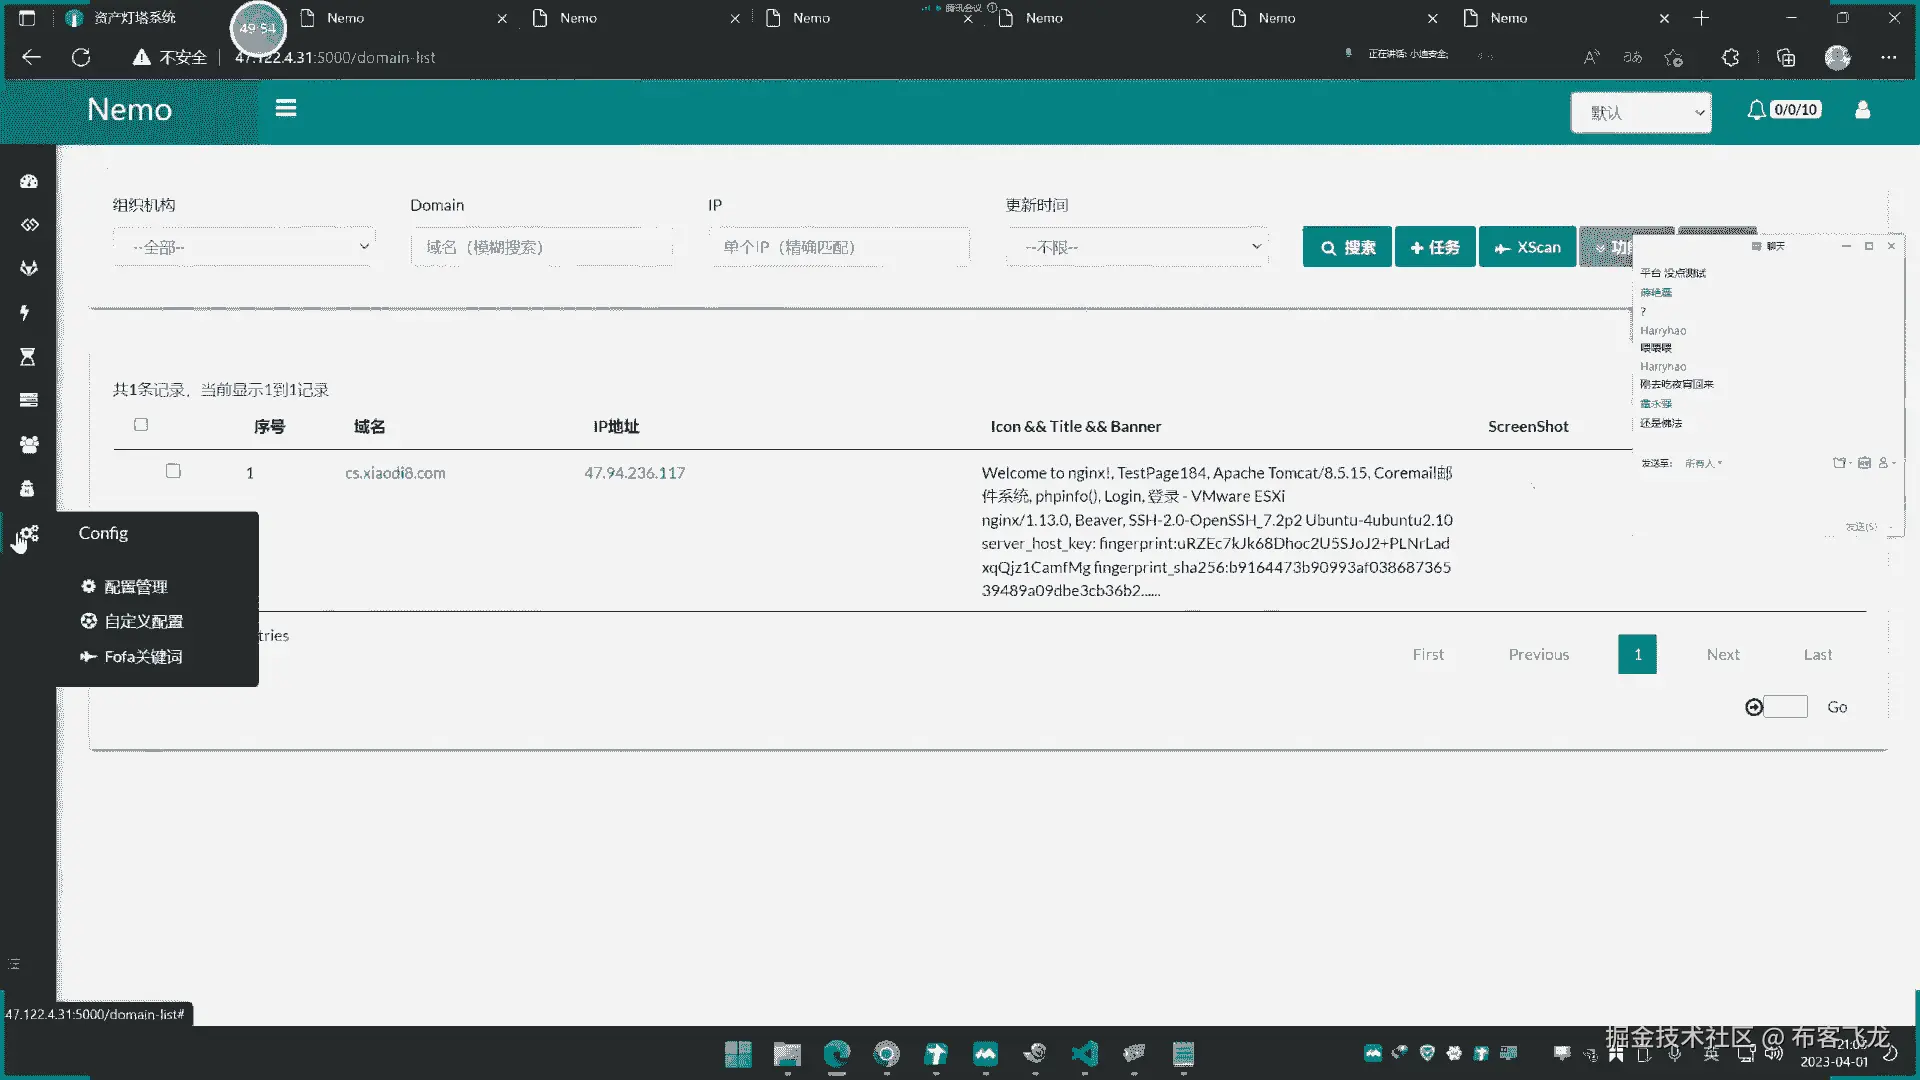The height and width of the screenshot is (1080, 1920).
Task: Launch the XScan button
Action: (x=1527, y=247)
